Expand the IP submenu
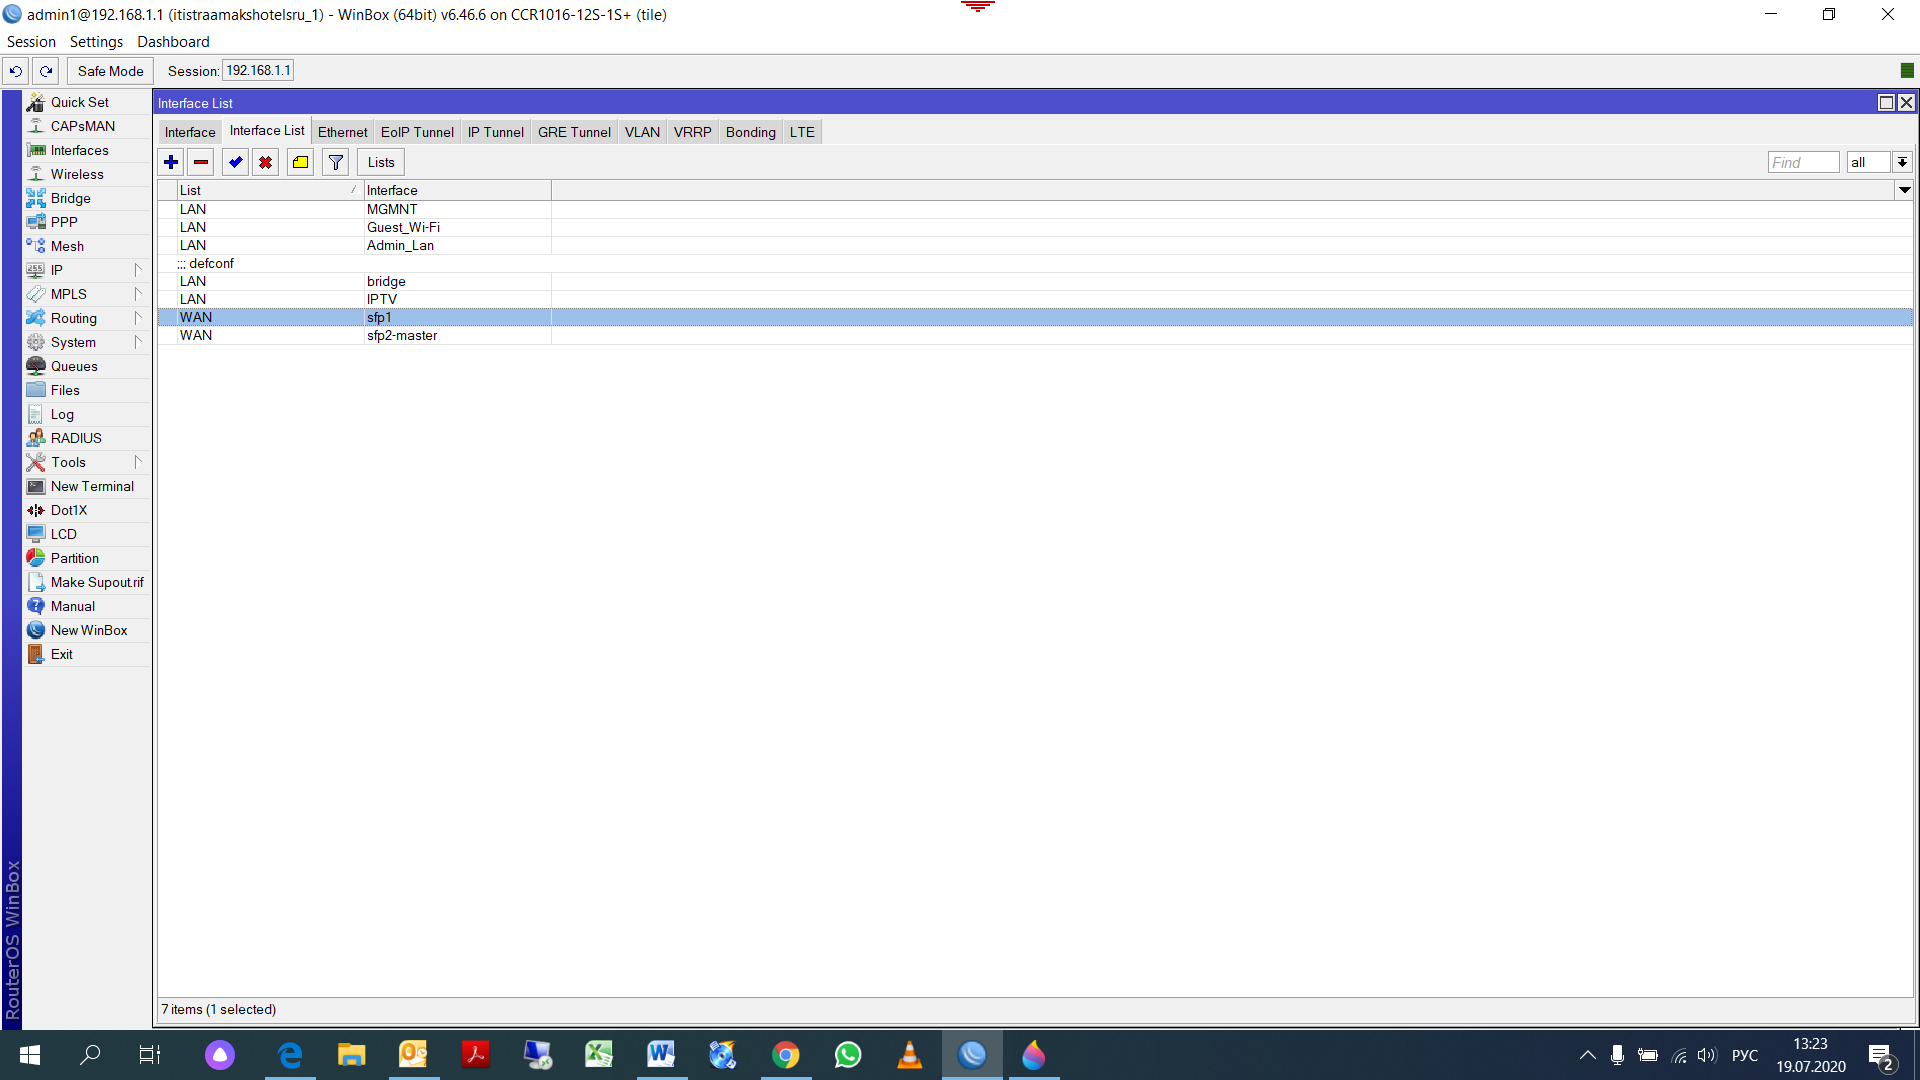This screenshot has width=1920, height=1080. coord(87,270)
